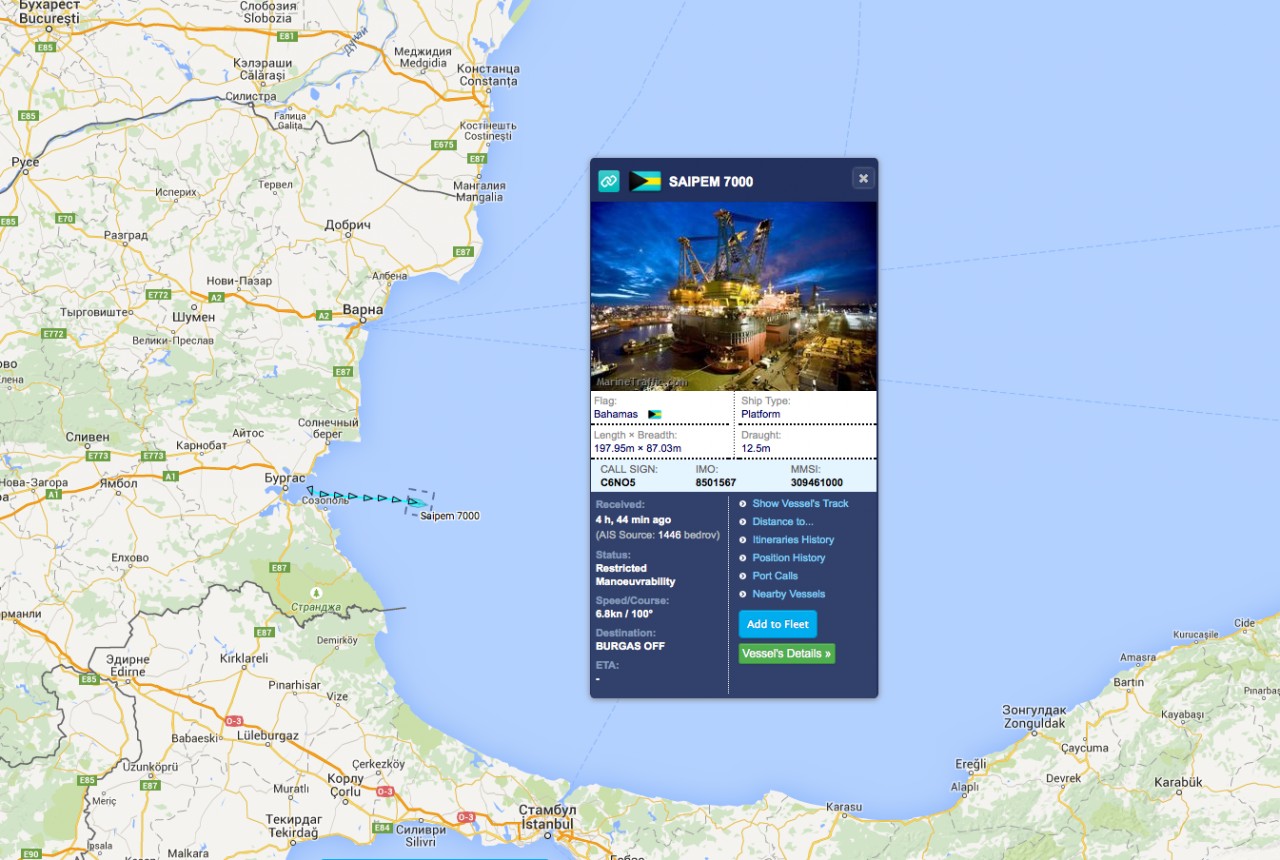This screenshot has height=860, width=1280.
Task: Click the Созопол label near the vessel track
Action: [325, 500]
